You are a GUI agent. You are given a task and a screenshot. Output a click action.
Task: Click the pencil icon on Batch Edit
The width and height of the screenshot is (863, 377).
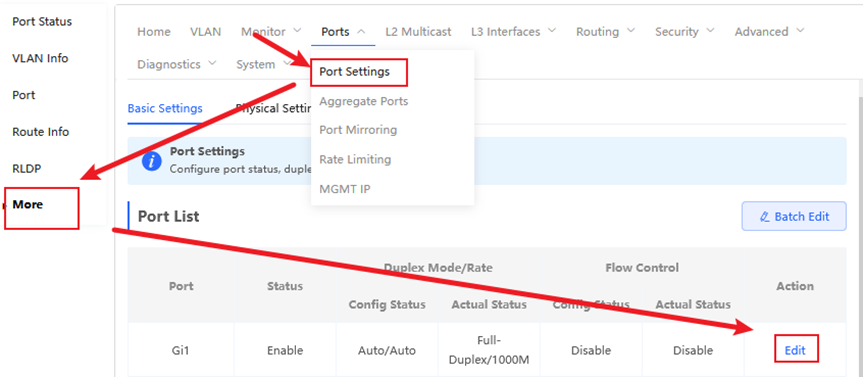(x=764, y=216)
